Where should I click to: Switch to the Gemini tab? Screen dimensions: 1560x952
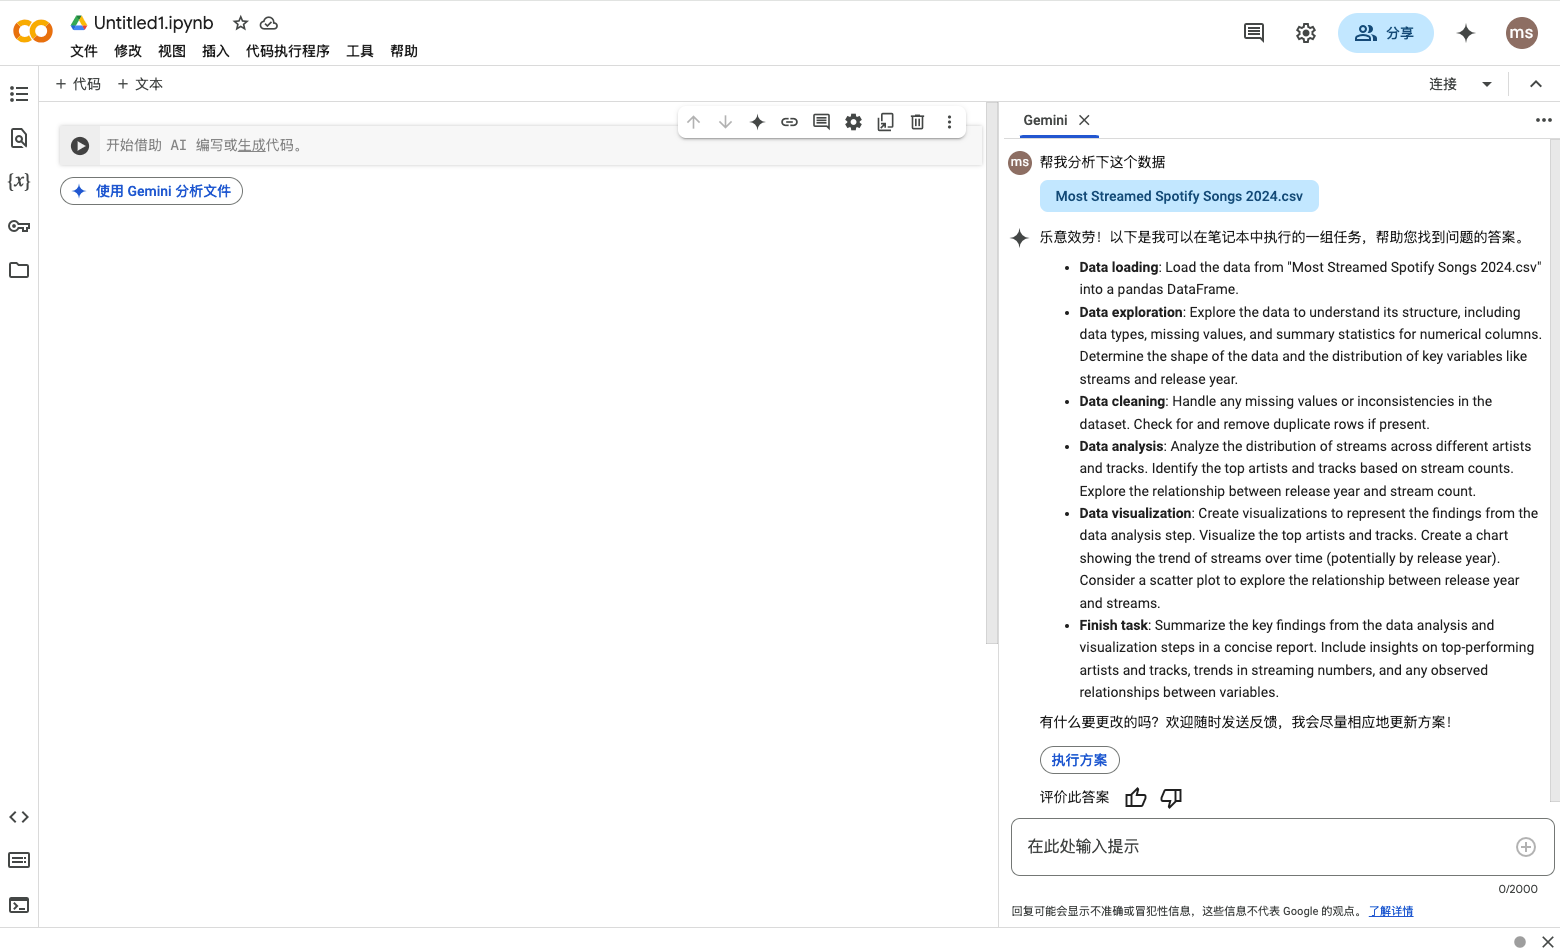(1047, 120)
